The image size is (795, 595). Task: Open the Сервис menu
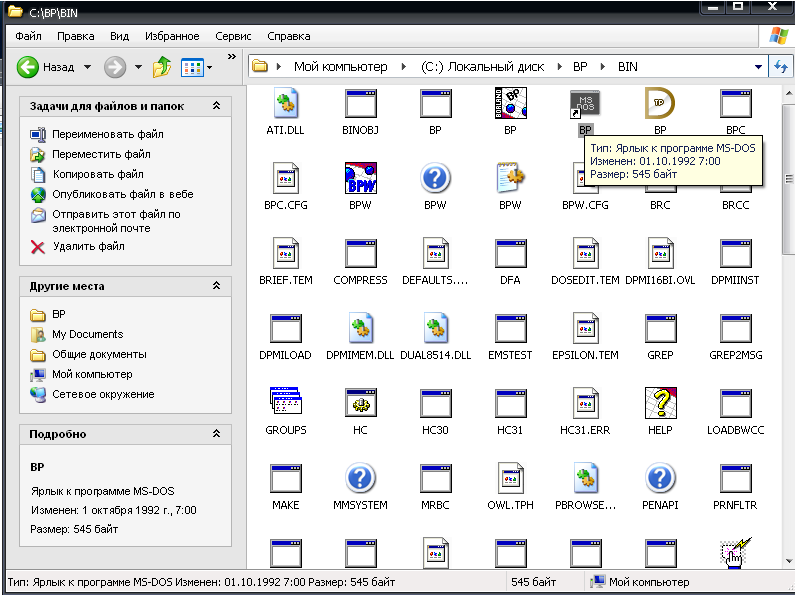pos(233,36)
